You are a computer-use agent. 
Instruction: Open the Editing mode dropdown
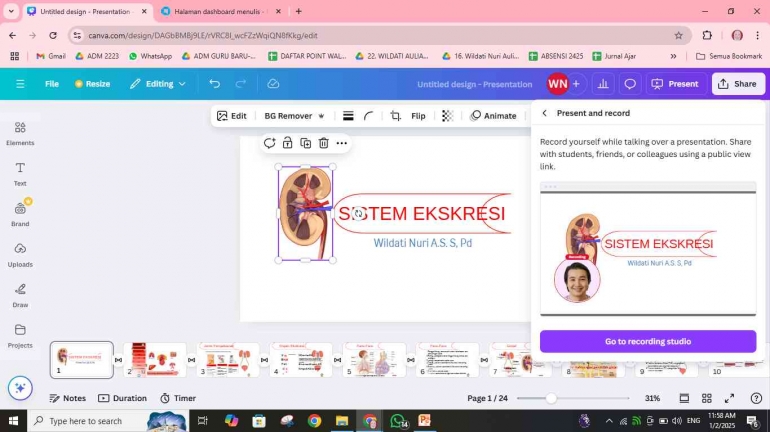click(158, 84)
